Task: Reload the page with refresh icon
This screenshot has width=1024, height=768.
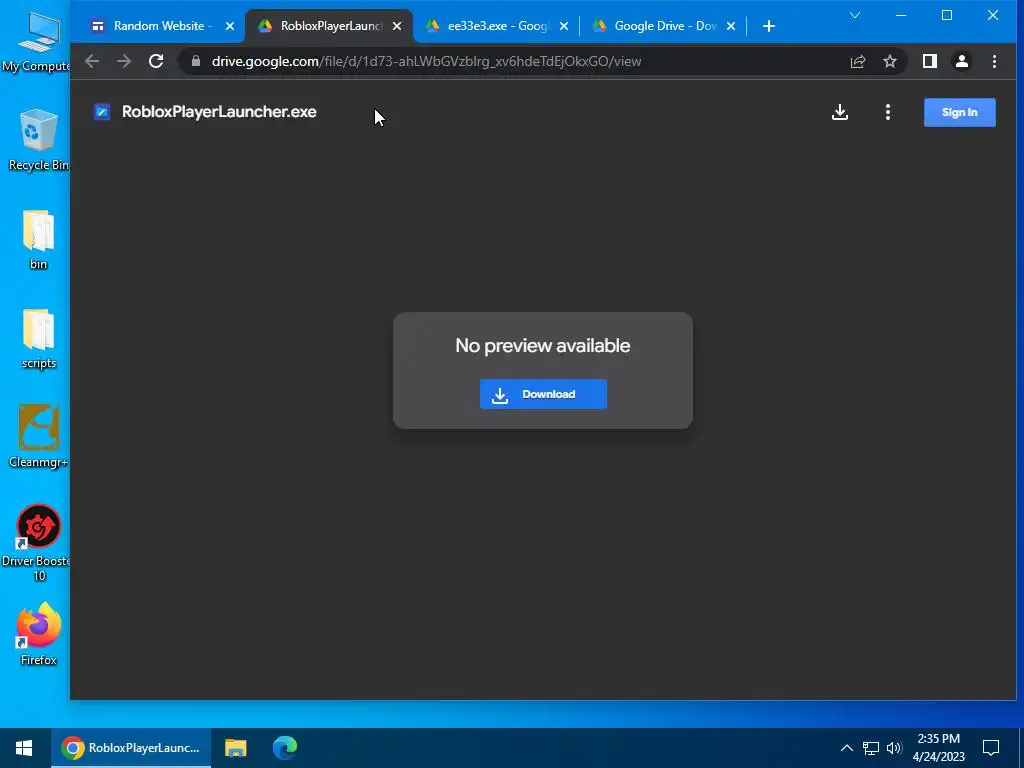Action: [155, 61]
